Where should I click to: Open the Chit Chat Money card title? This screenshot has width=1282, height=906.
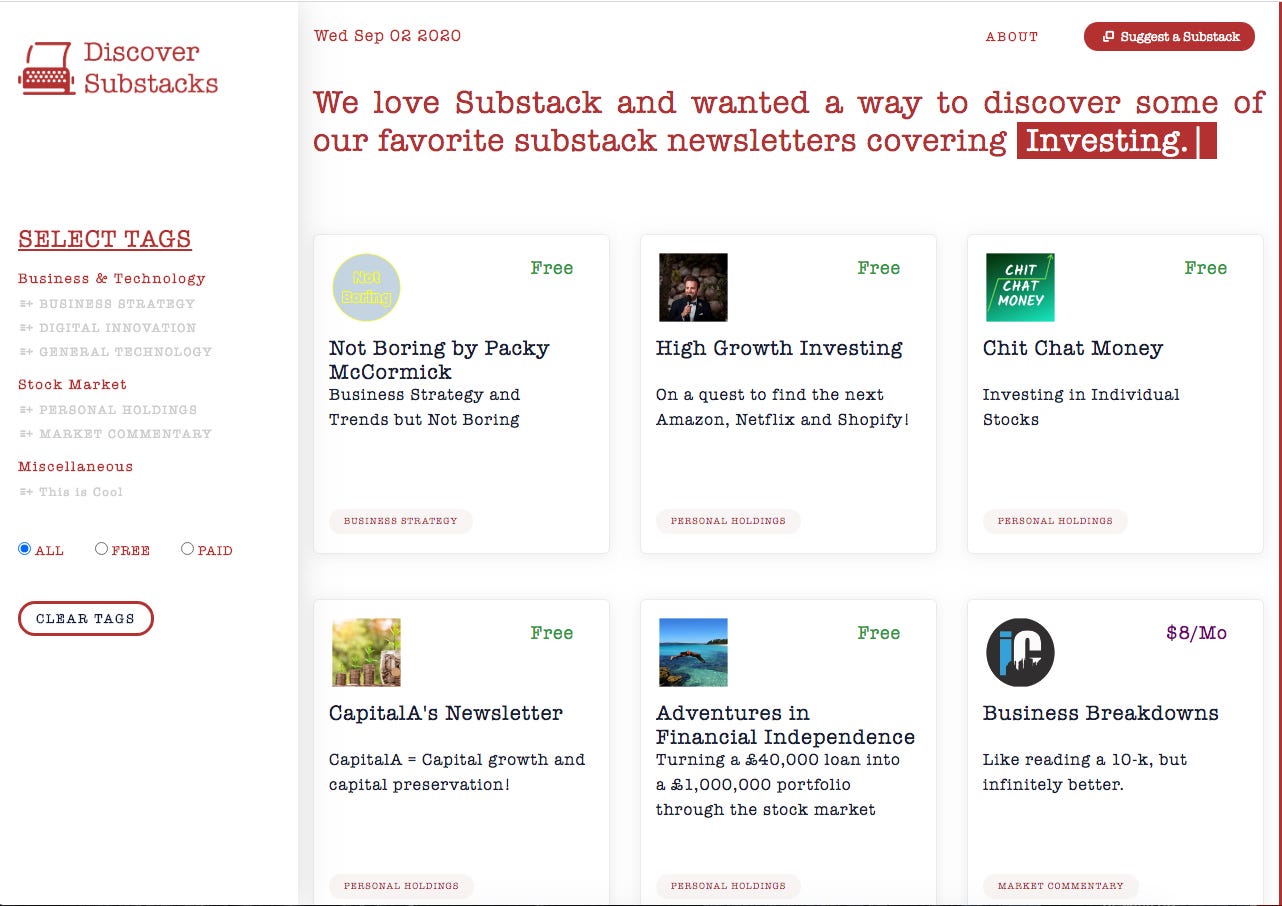tap(1072, 349)
